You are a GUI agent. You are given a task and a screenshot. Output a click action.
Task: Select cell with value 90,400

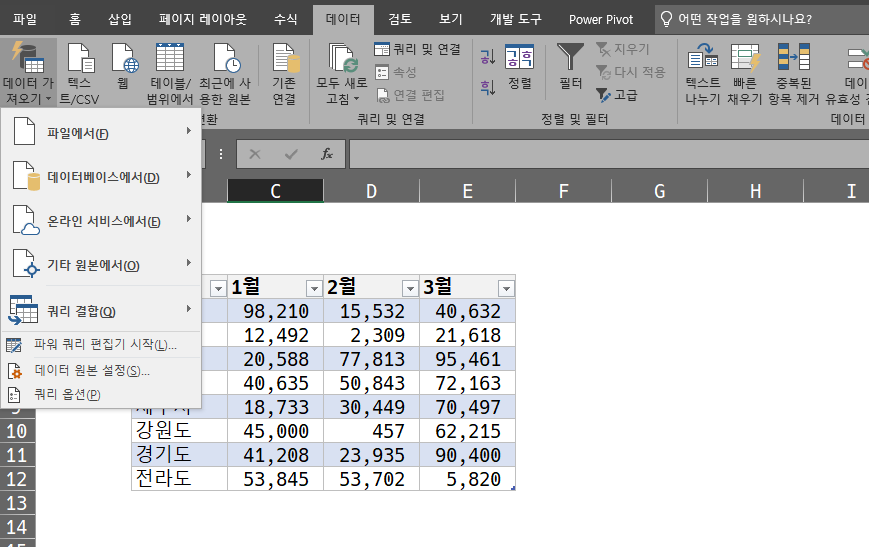(467, 455)
